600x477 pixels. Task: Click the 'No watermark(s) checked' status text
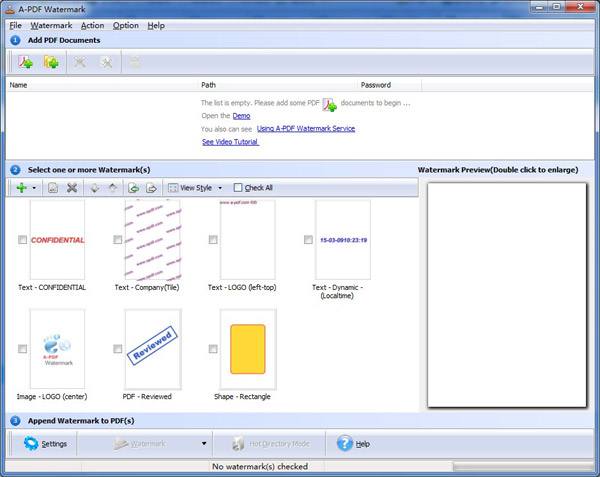coord(260,467)
